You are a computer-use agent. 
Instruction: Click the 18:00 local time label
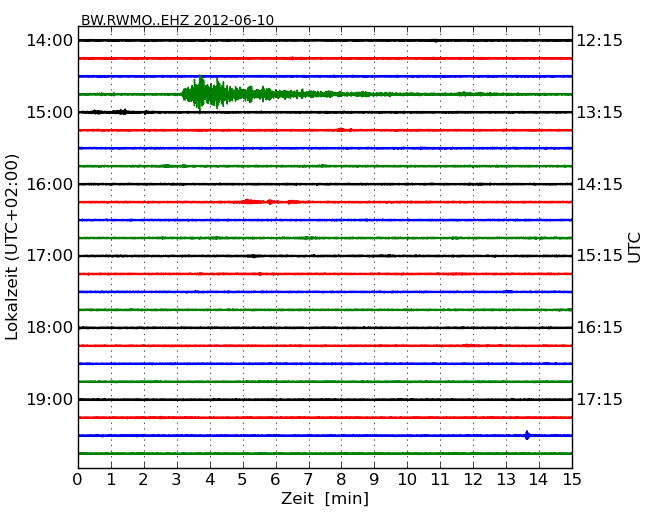(49, 328)
